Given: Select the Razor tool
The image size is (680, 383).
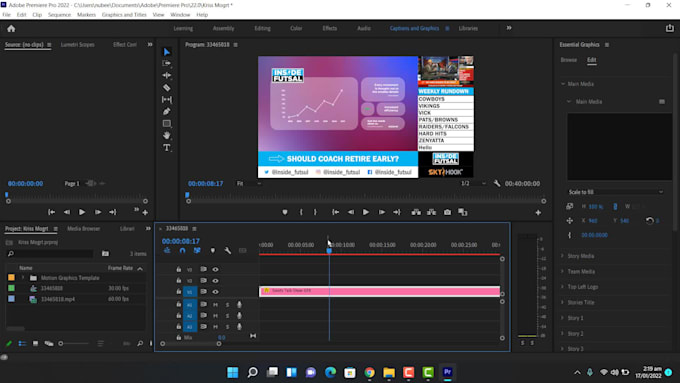Looking at the screenshot, I should [x=167, y=88].
